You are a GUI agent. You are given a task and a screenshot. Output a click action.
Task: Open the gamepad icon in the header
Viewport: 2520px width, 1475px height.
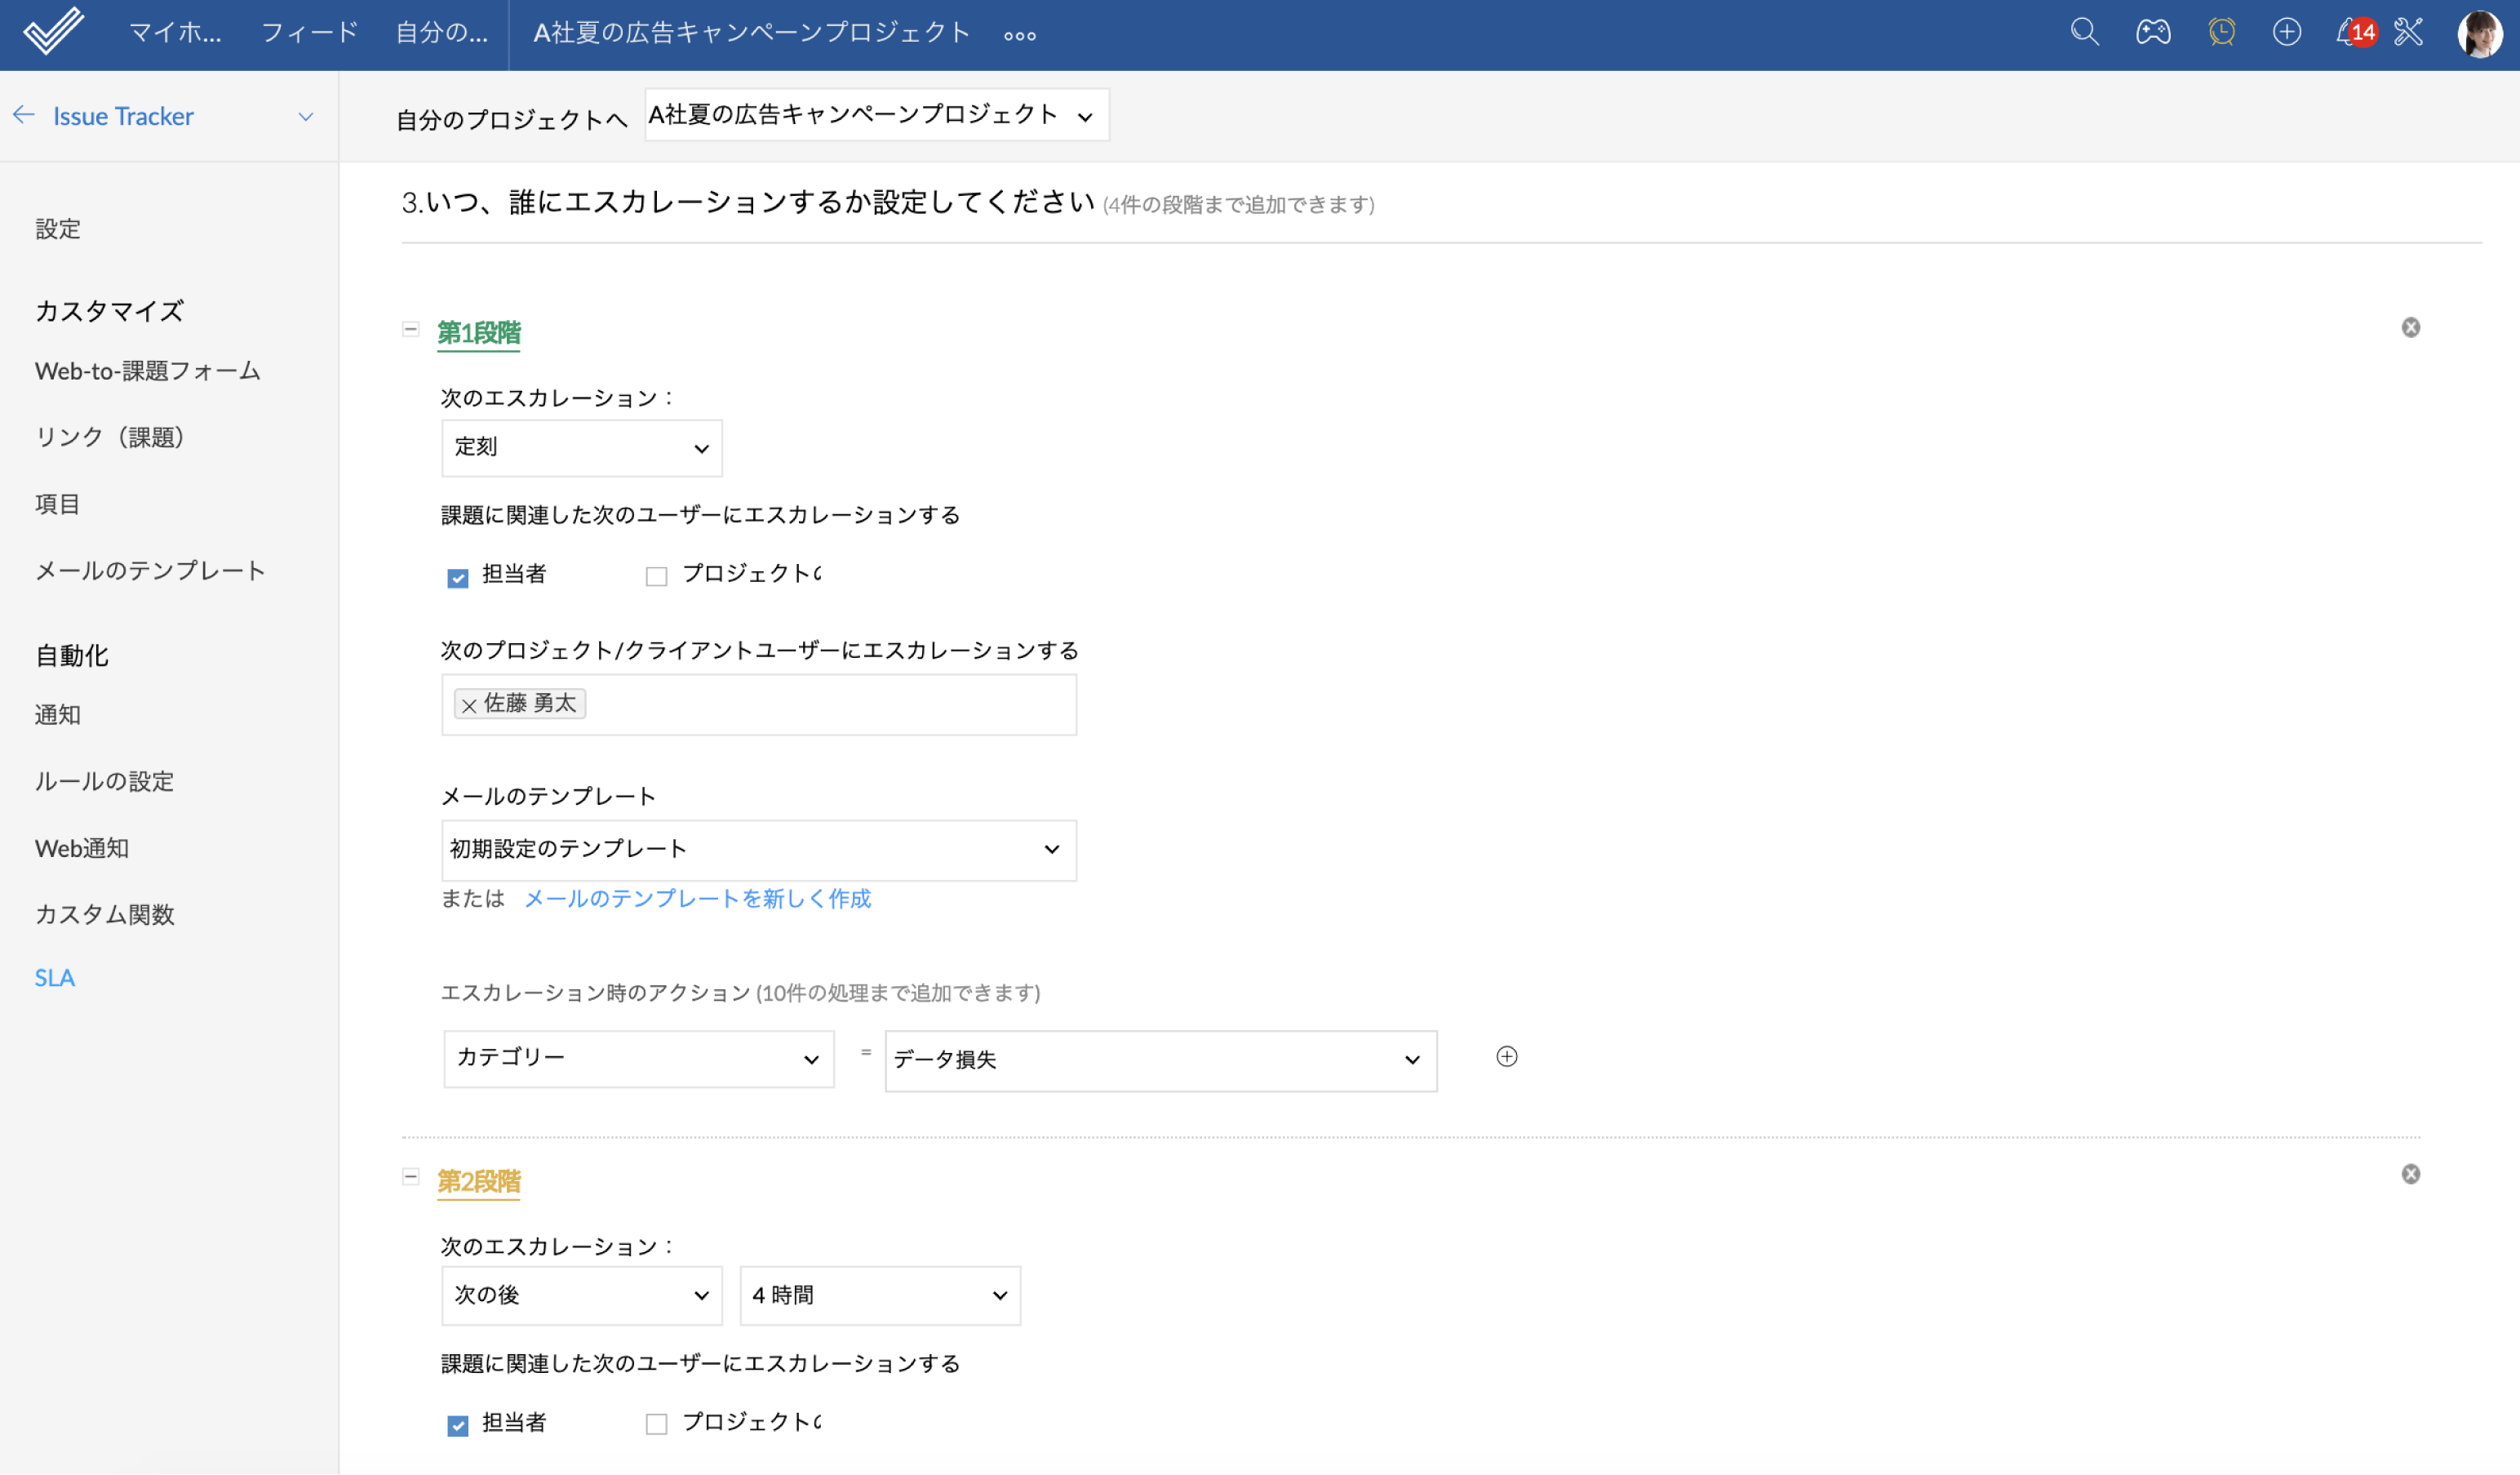(x=2153, y=32)
